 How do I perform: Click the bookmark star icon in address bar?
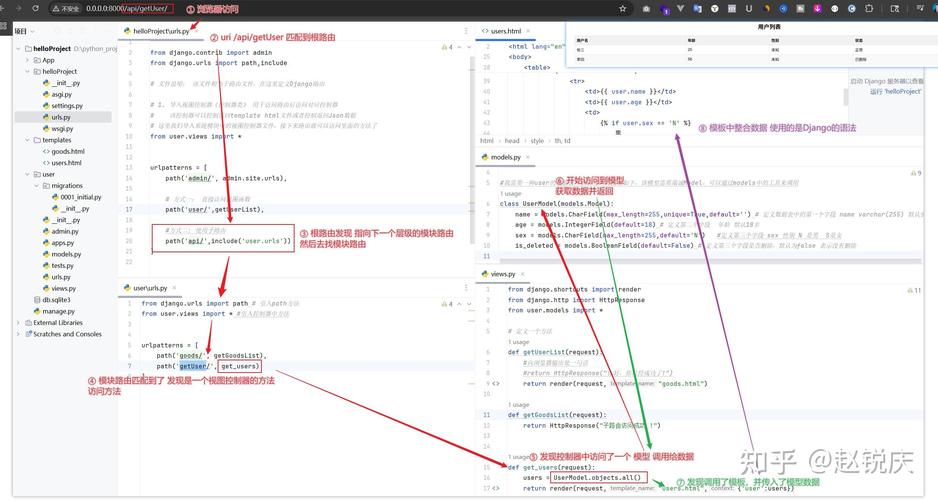click(x=621, y=8)
